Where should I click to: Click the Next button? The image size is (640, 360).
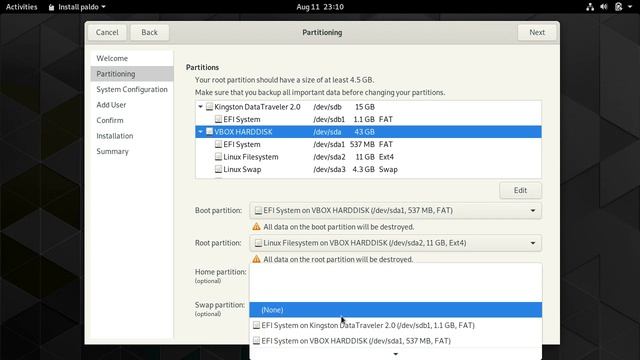tap(537, 32)
